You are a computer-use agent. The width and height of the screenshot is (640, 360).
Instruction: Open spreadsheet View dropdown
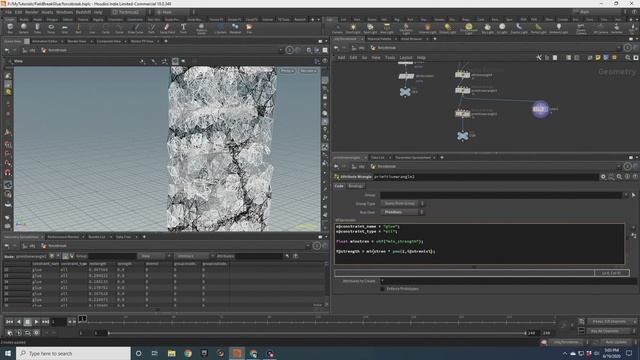(154, 256)
